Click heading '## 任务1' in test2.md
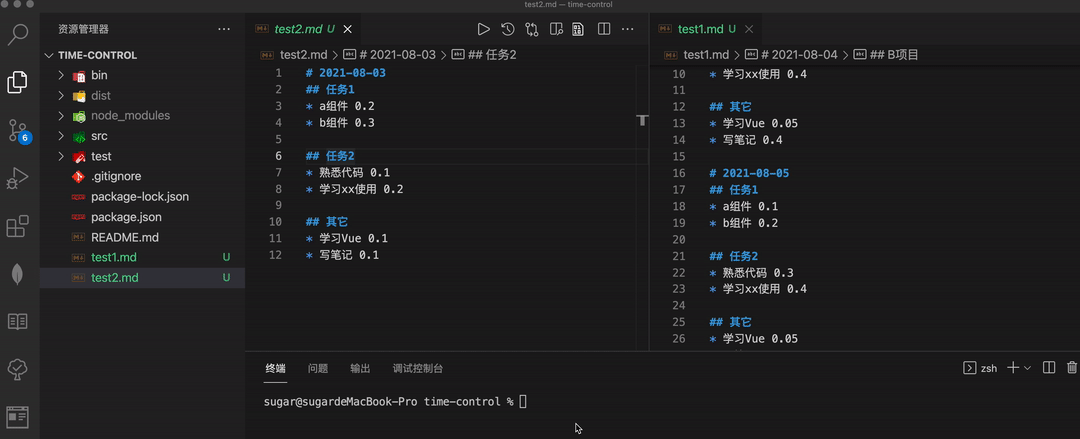1080x439 pixels. (330, 90)
